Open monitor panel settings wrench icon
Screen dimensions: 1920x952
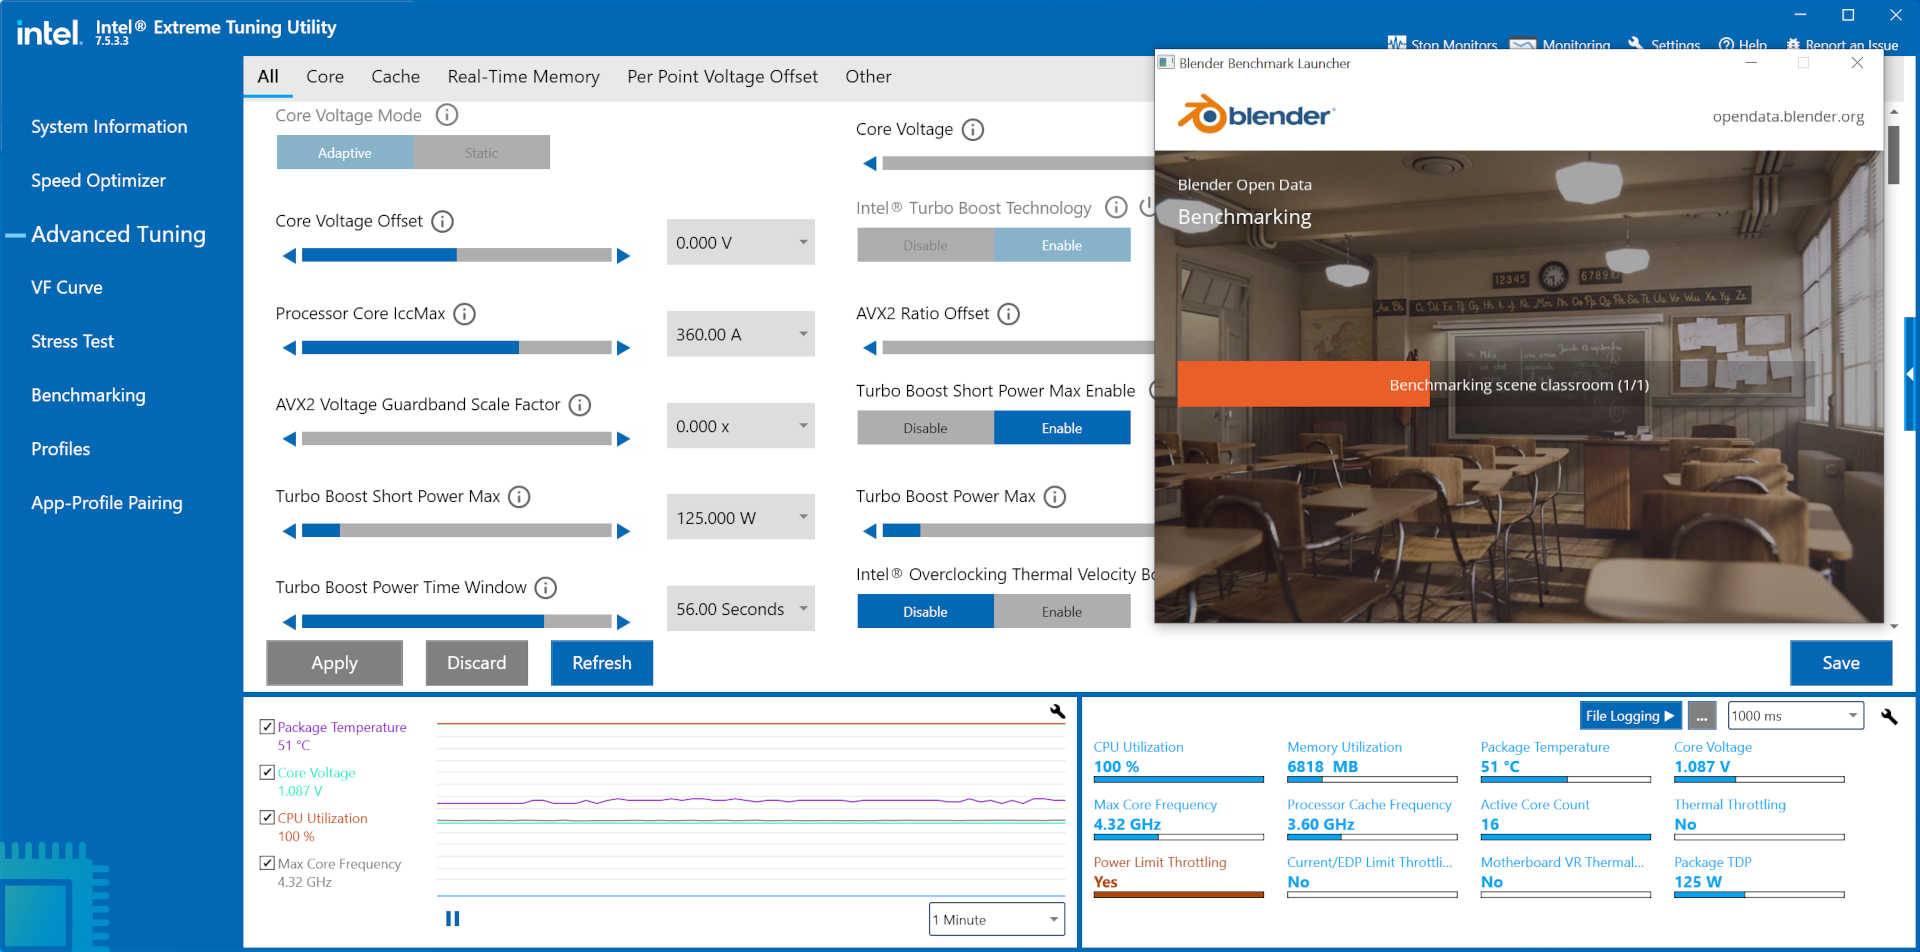pyautogui.click(x=1889, y=716)
